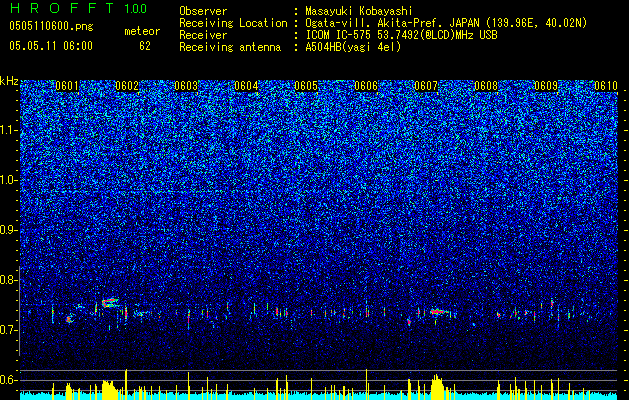Click the 0606 time marker

pyautogui.click(x=366, y=86)
